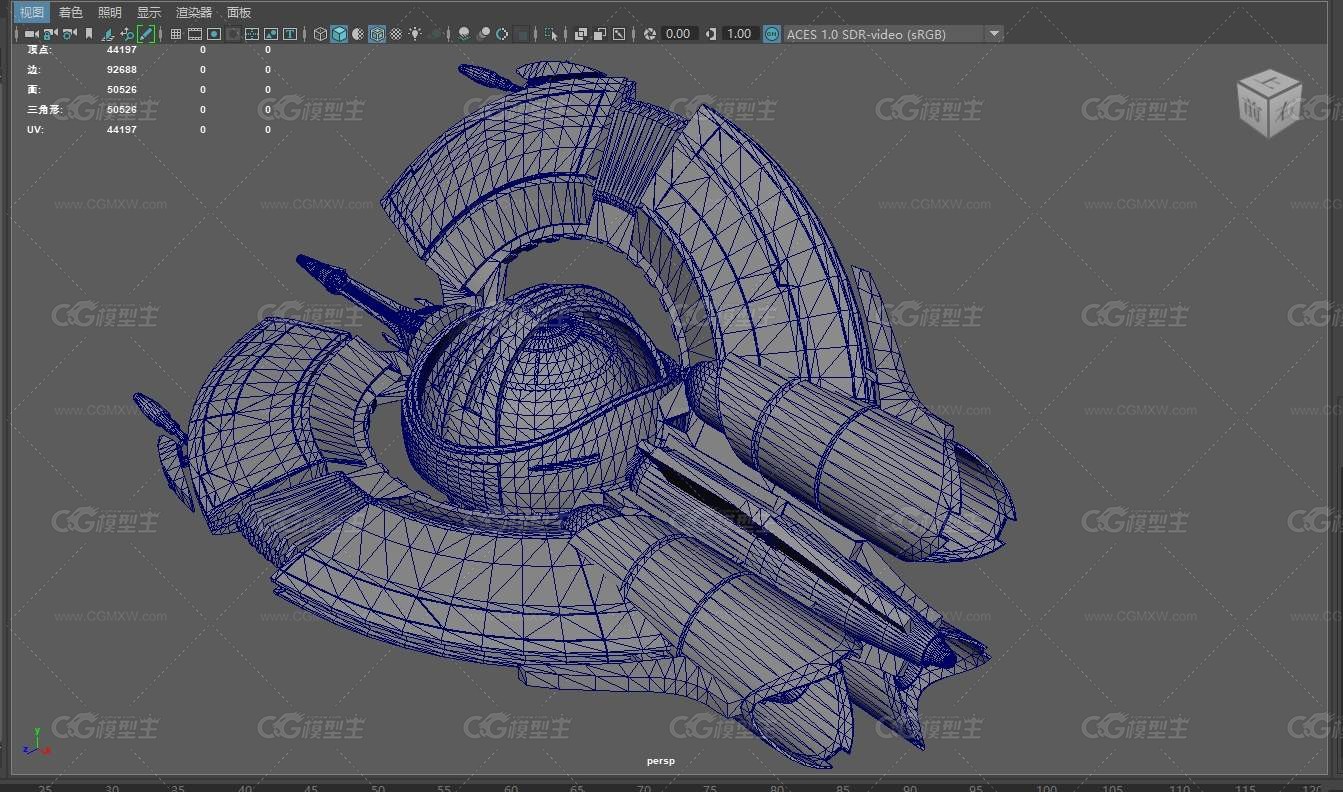Viewport: 1343px width, 792px height.
Task: Click the Gamma value field 1.00
Action: (739, 34)
